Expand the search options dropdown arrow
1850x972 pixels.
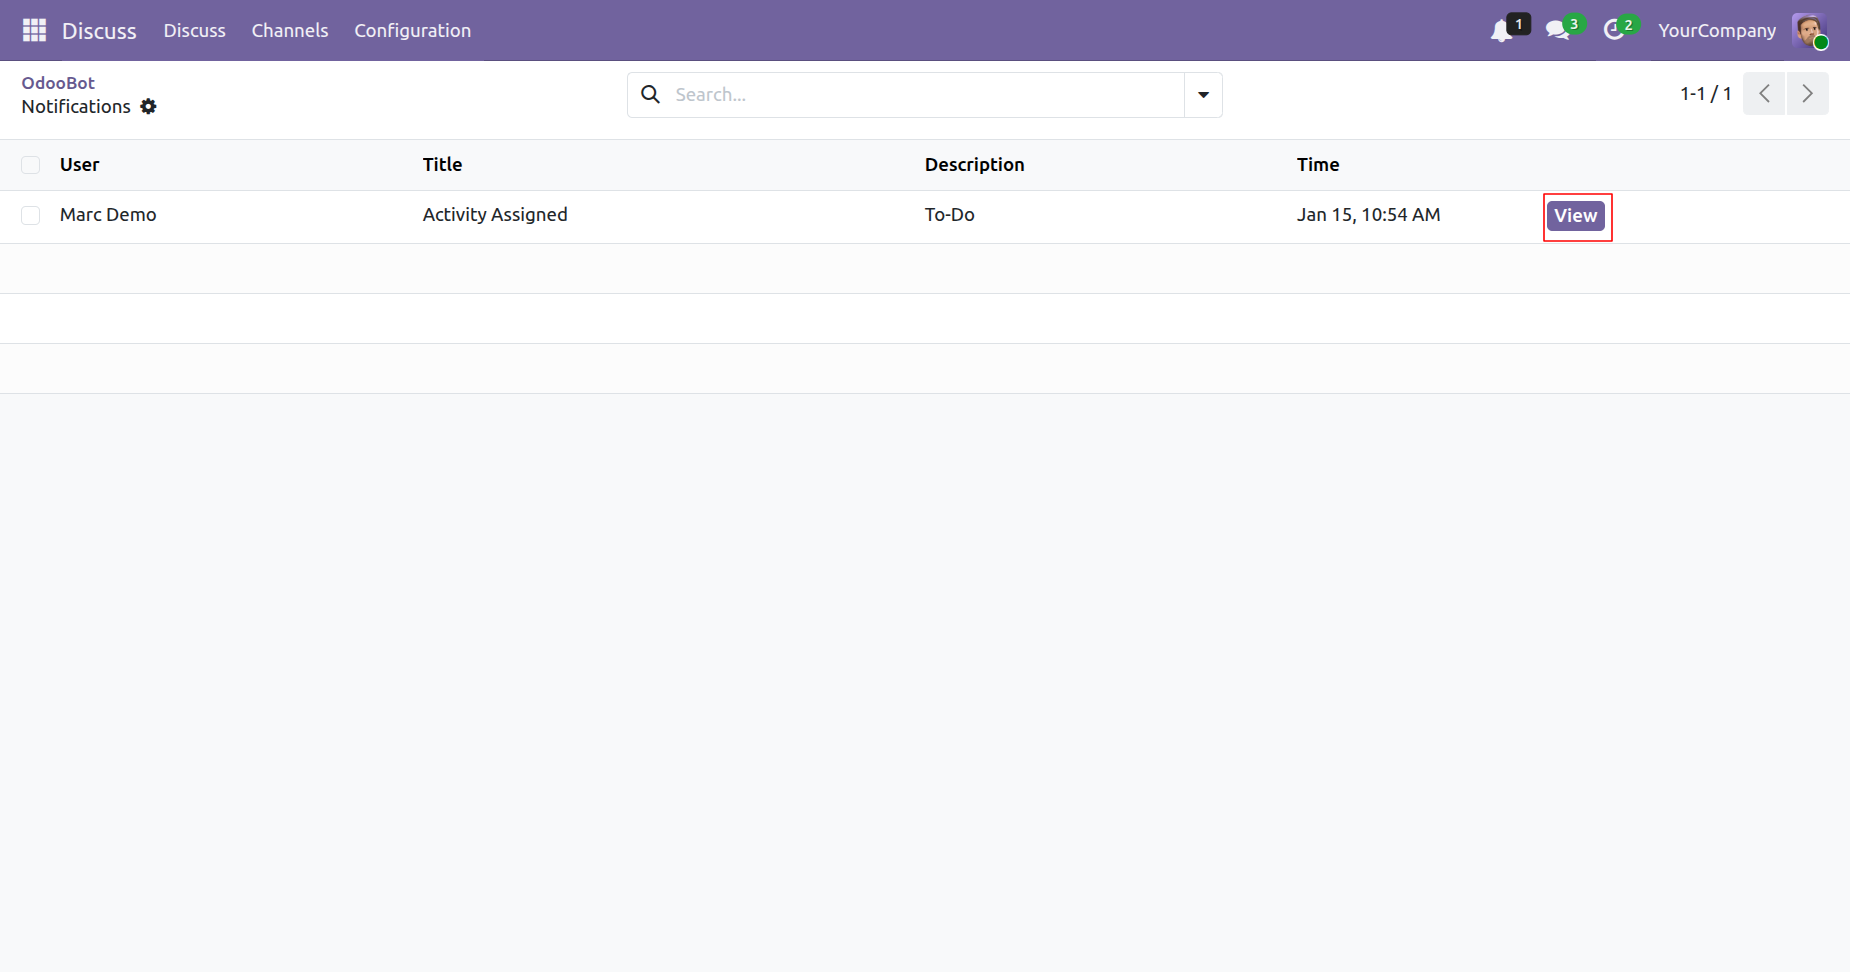point(1203,95)
